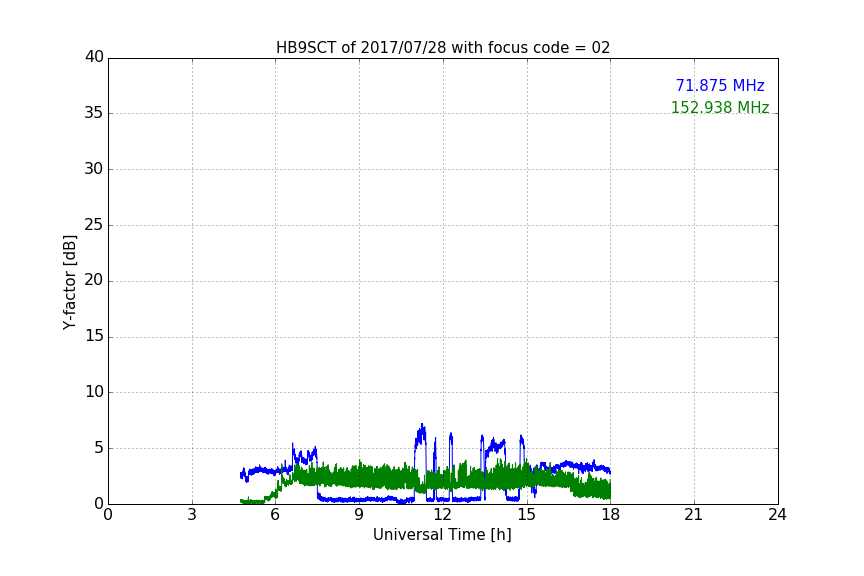Viewport: 864px width, 576px height.
Task: Select the blue '71.875 MHz' legend label
Action: pos(720,85)
